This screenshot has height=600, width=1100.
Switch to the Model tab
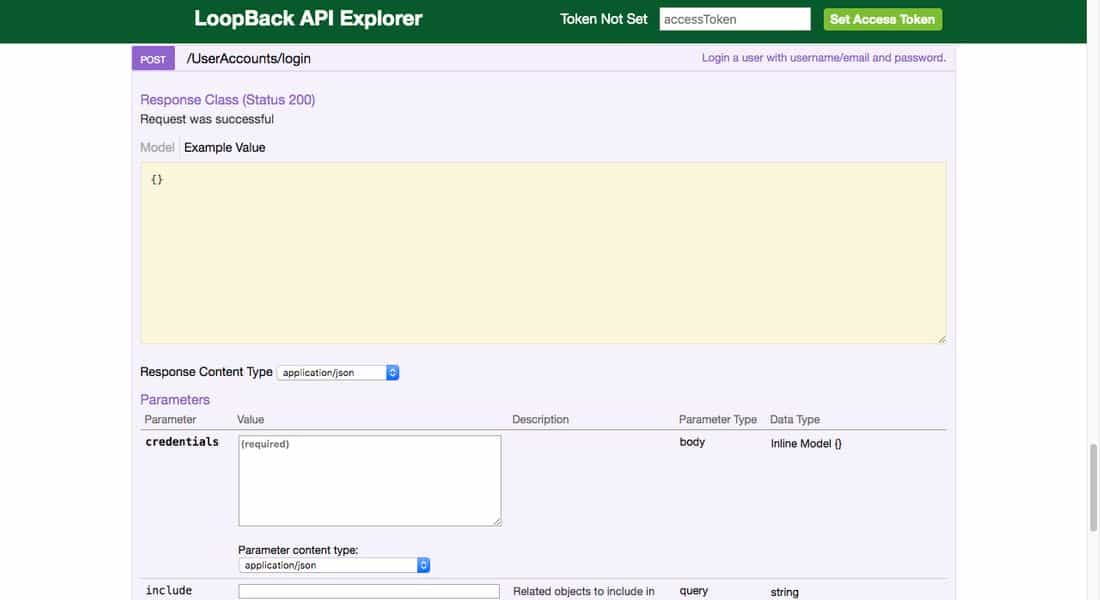pyautogui.click(x=157, y=147)
